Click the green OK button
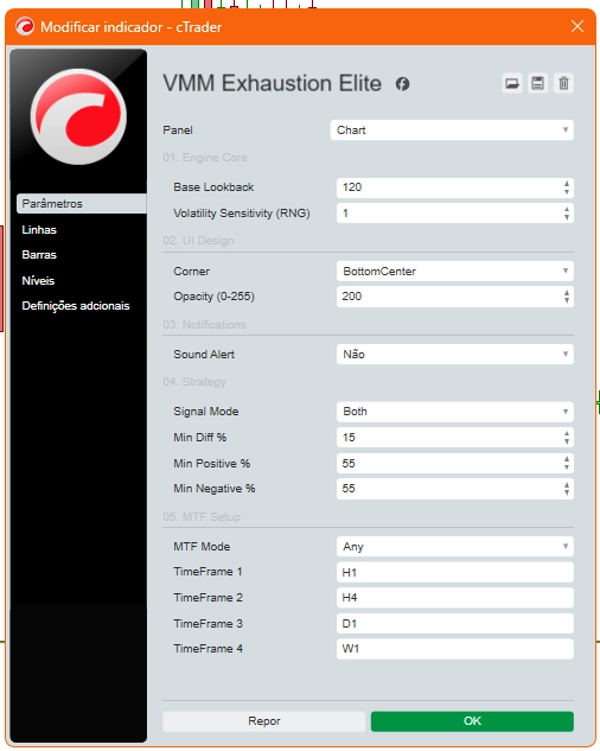Screen dimensions: 600x751 [x=472, y=721]
